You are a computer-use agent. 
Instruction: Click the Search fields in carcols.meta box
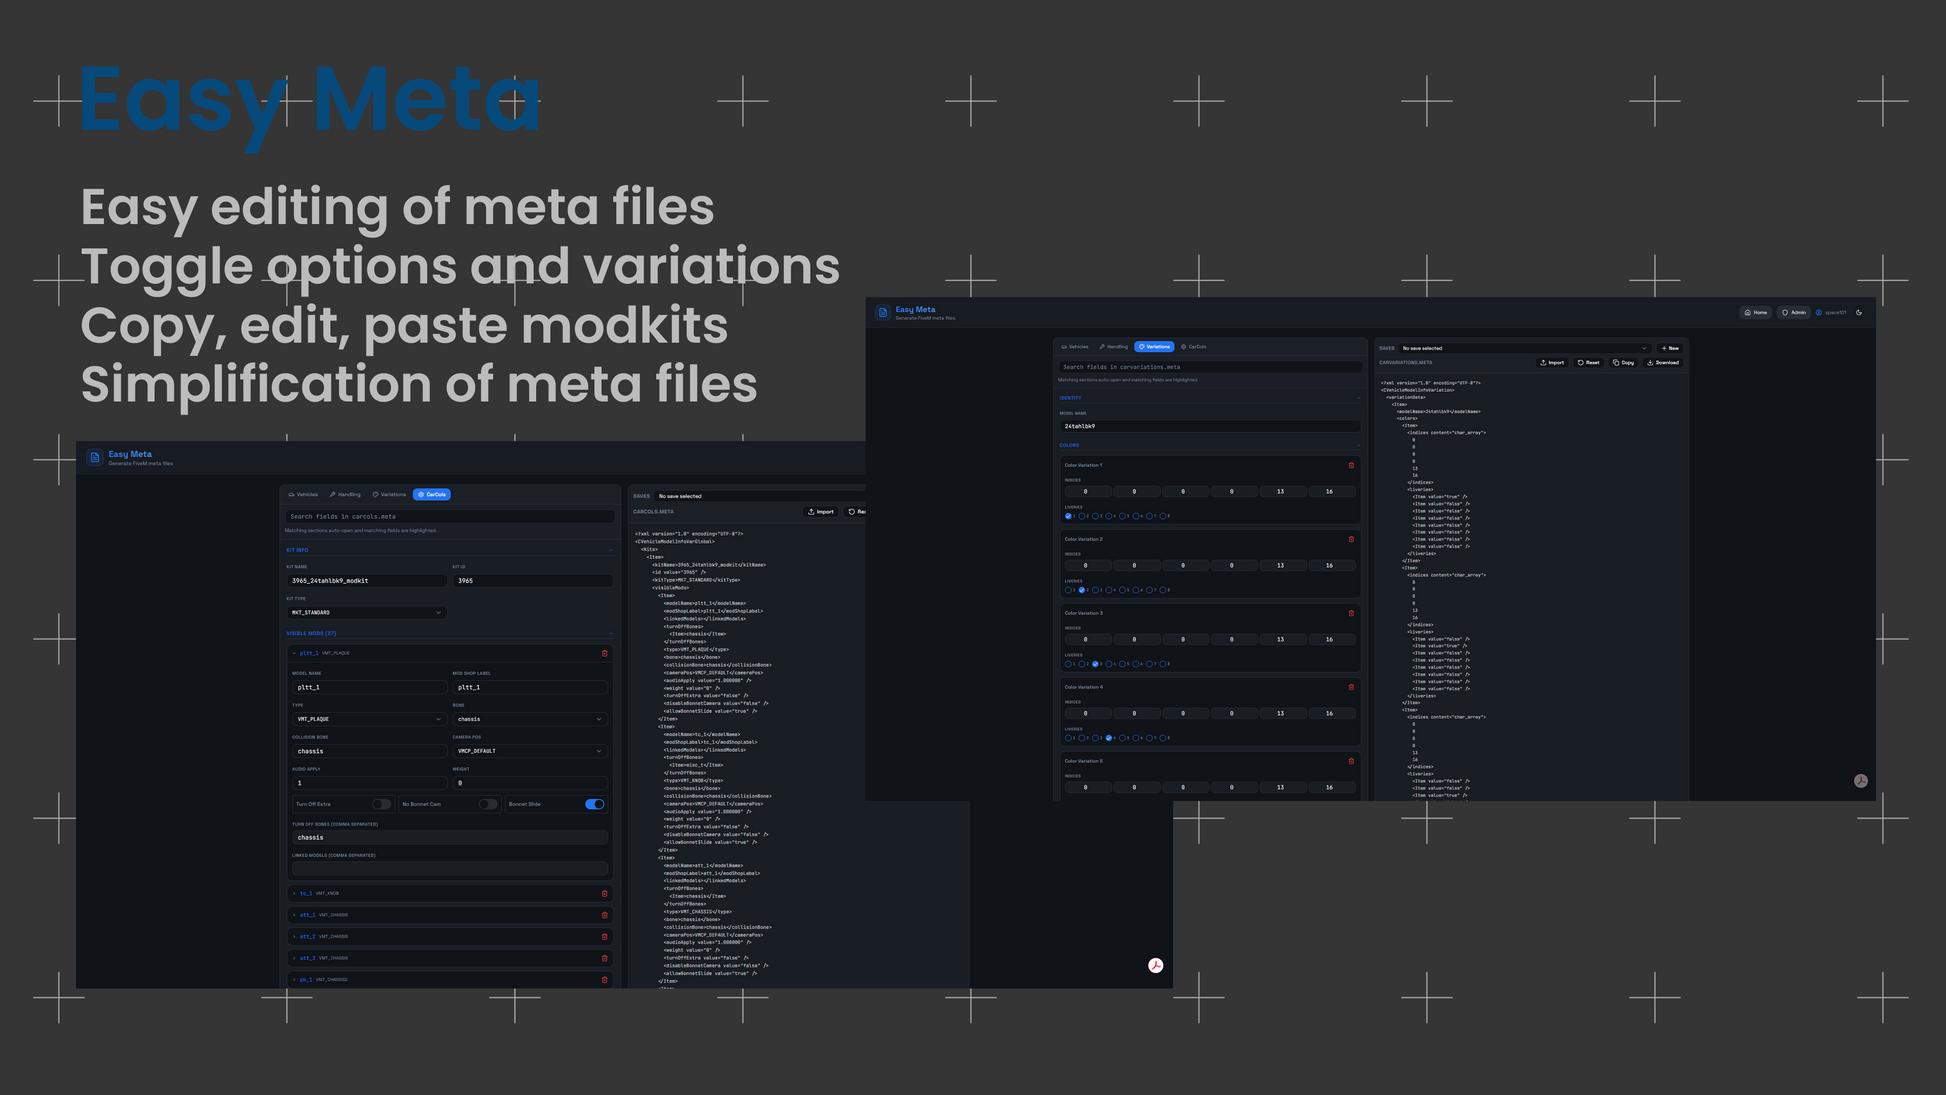(450, 517)
